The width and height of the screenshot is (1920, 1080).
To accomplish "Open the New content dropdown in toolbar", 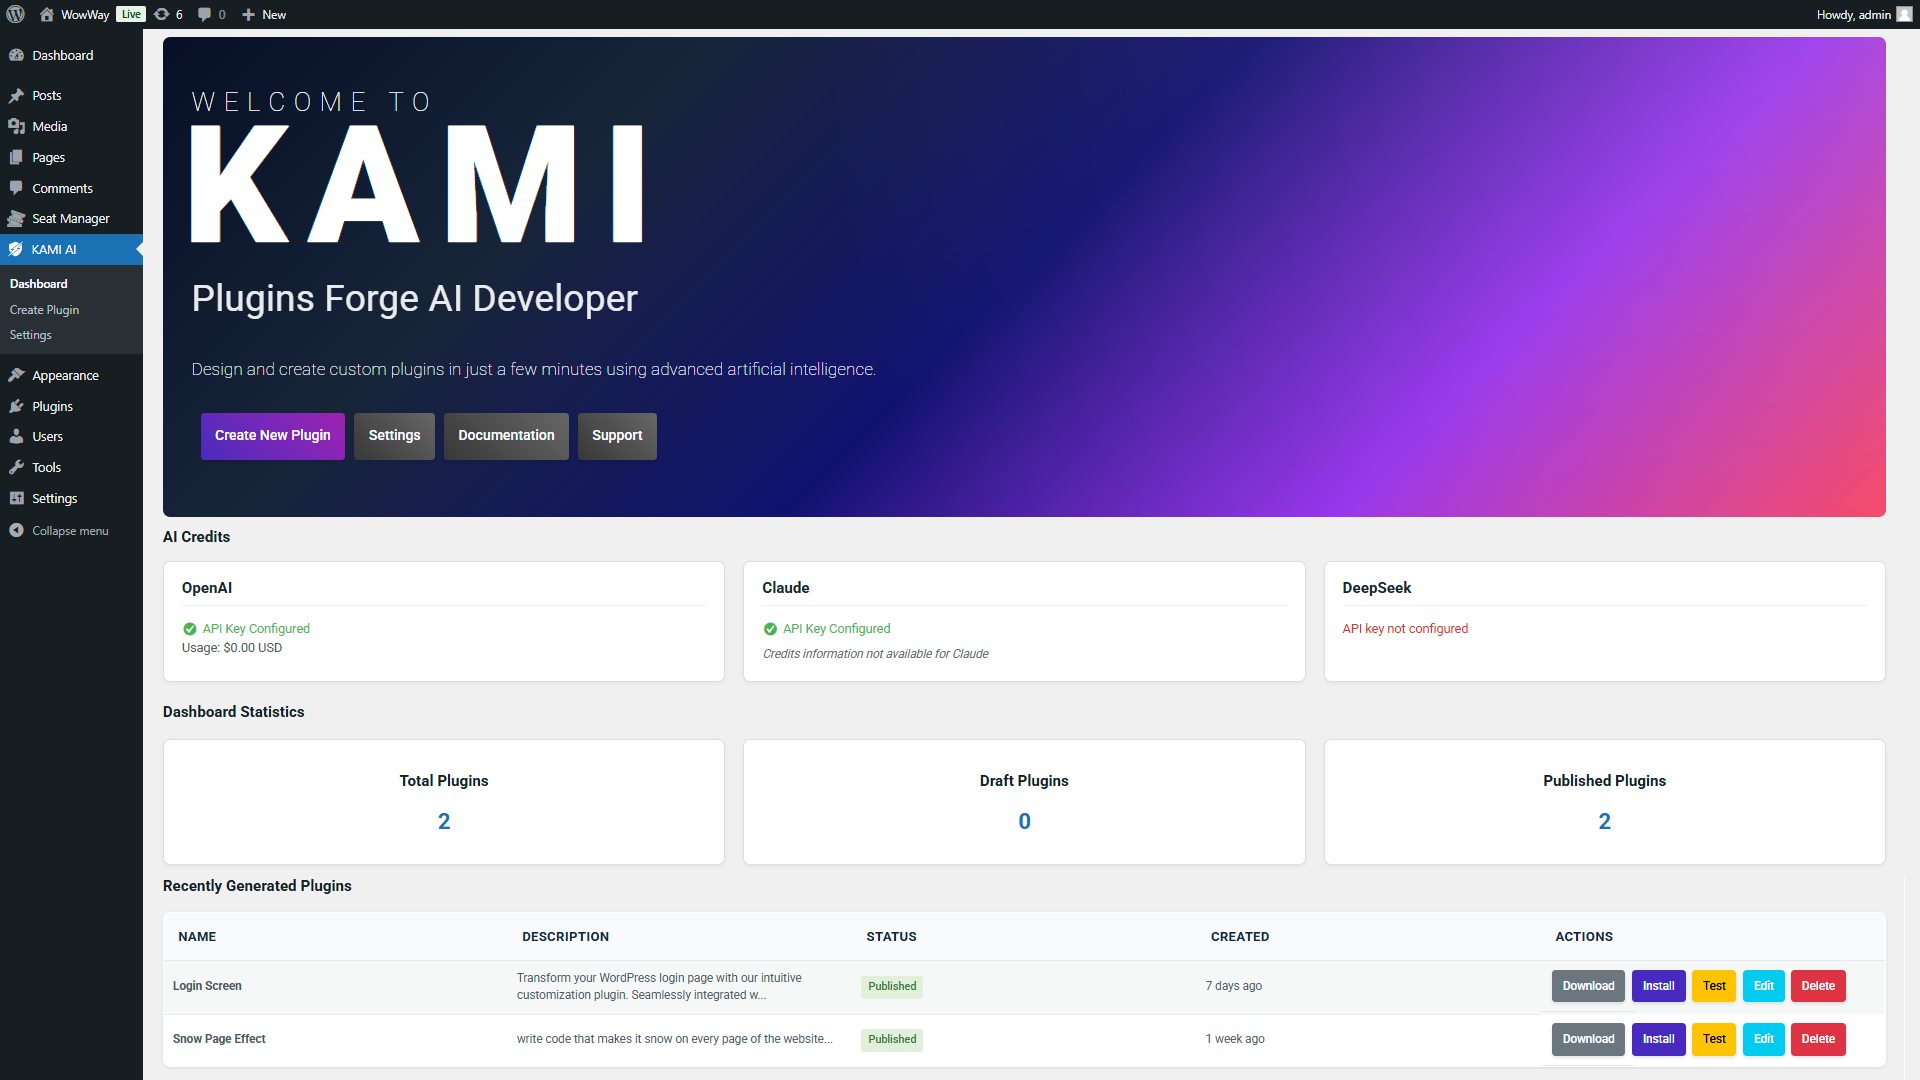I will pyautogui.click(x=263, y=14).
